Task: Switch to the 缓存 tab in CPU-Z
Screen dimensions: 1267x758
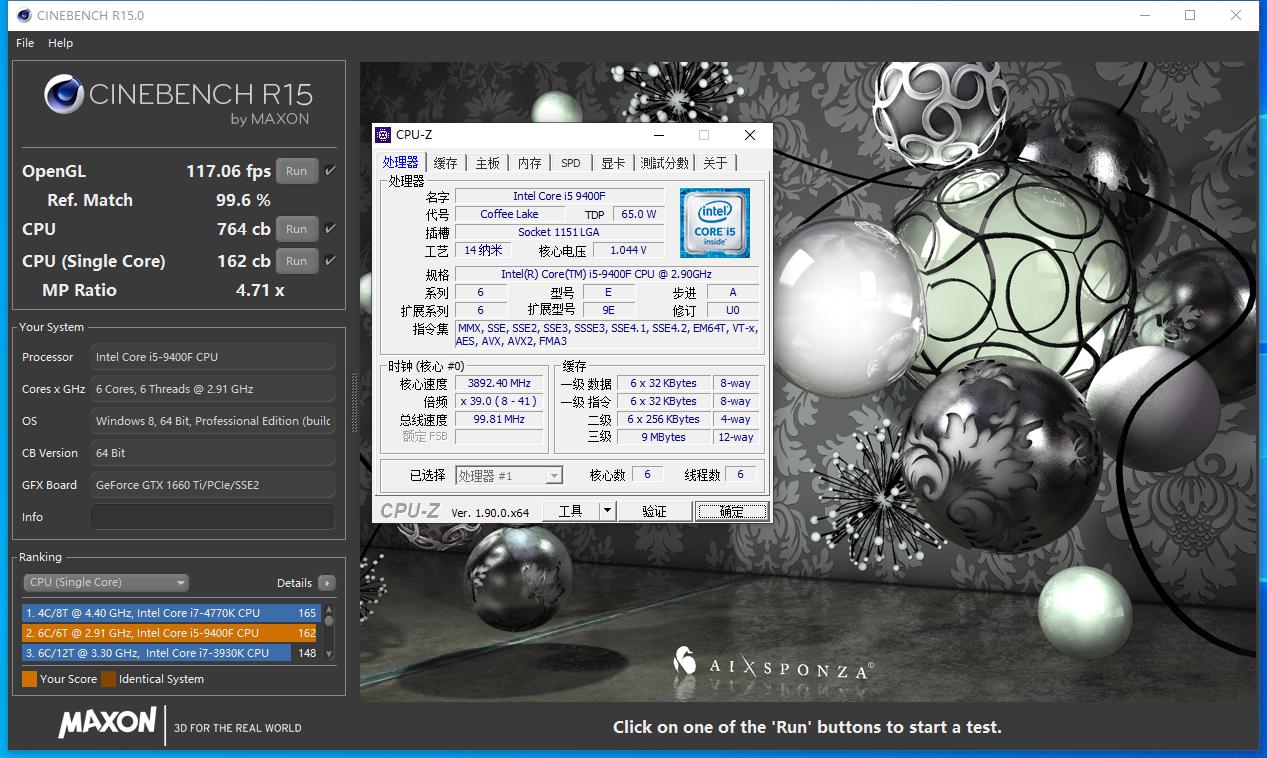Action: (x=445, y=163)
